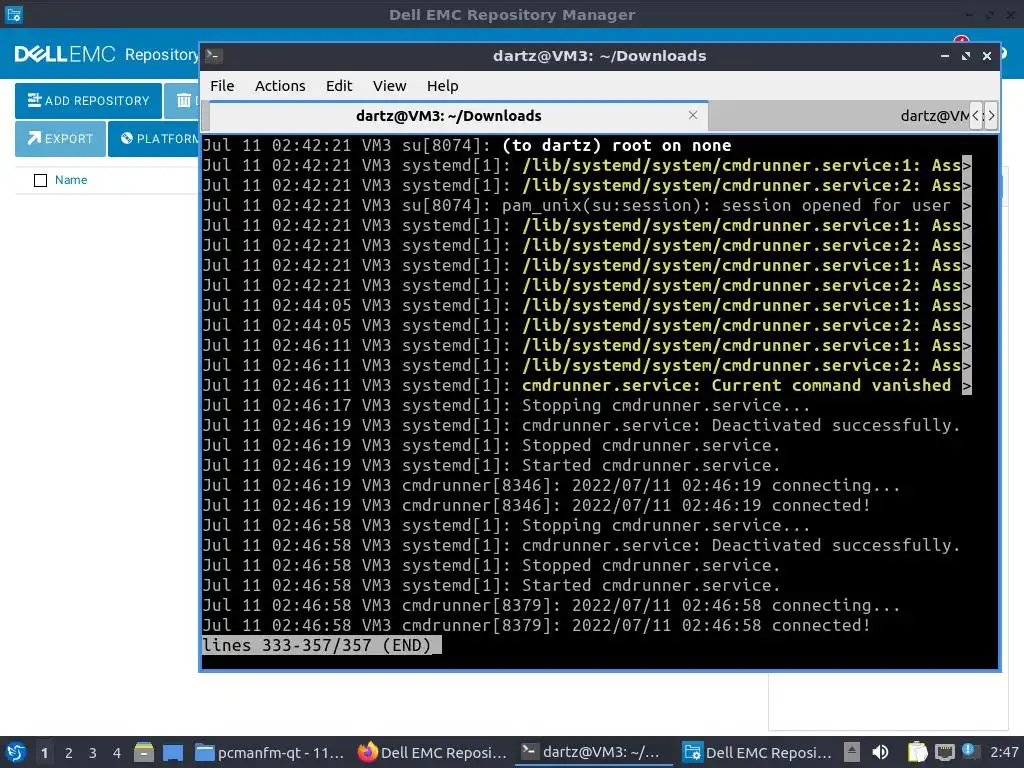Click the cmdrunner[8379] connected! line
1024x768 pixels.
pos(536,626)
